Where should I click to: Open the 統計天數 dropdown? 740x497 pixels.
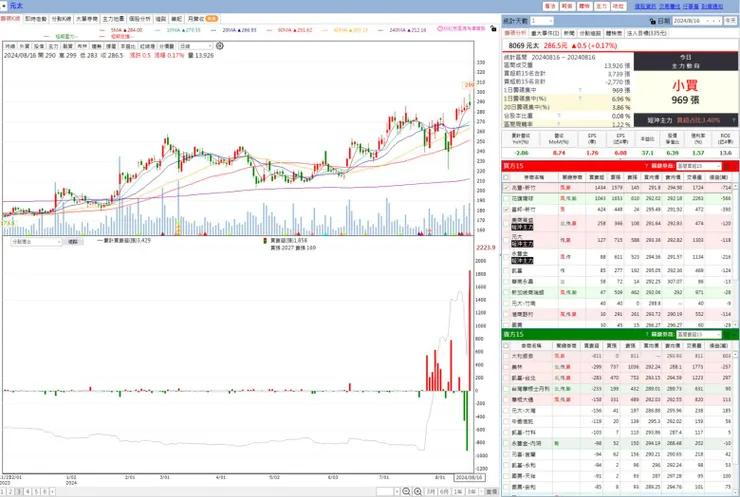click(541, 21)
